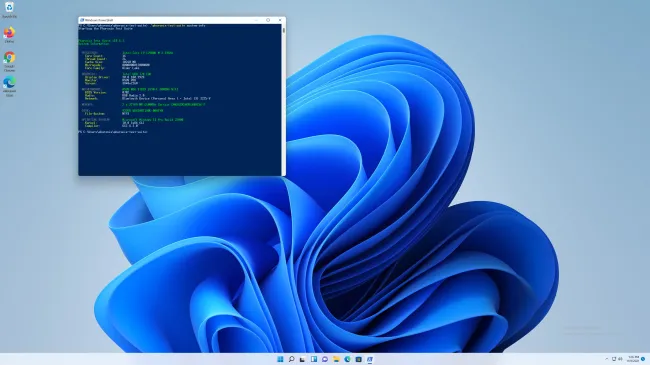Select the Google Chrome desktop shortcut
The width and height of the screenshot is (650, 365).
click(x=9, y=61)
